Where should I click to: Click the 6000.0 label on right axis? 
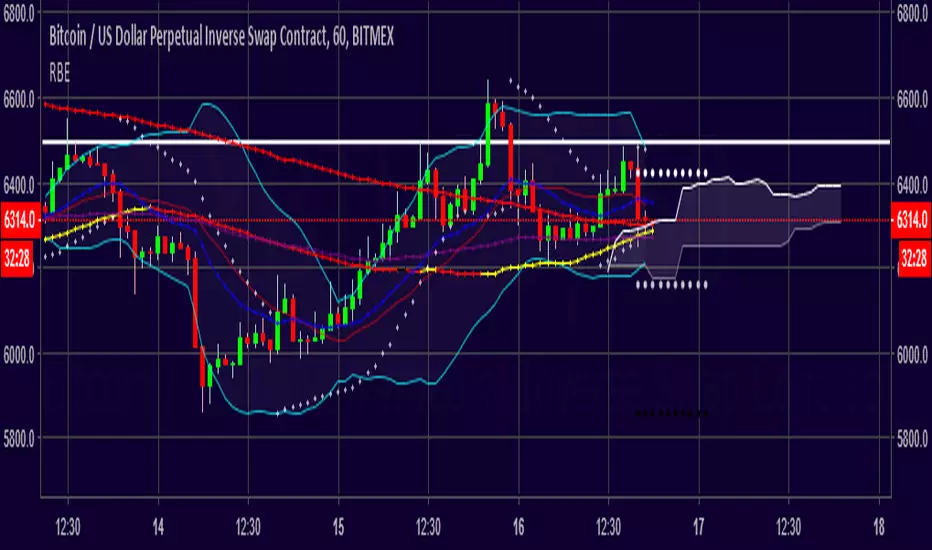tap(912, 354)
